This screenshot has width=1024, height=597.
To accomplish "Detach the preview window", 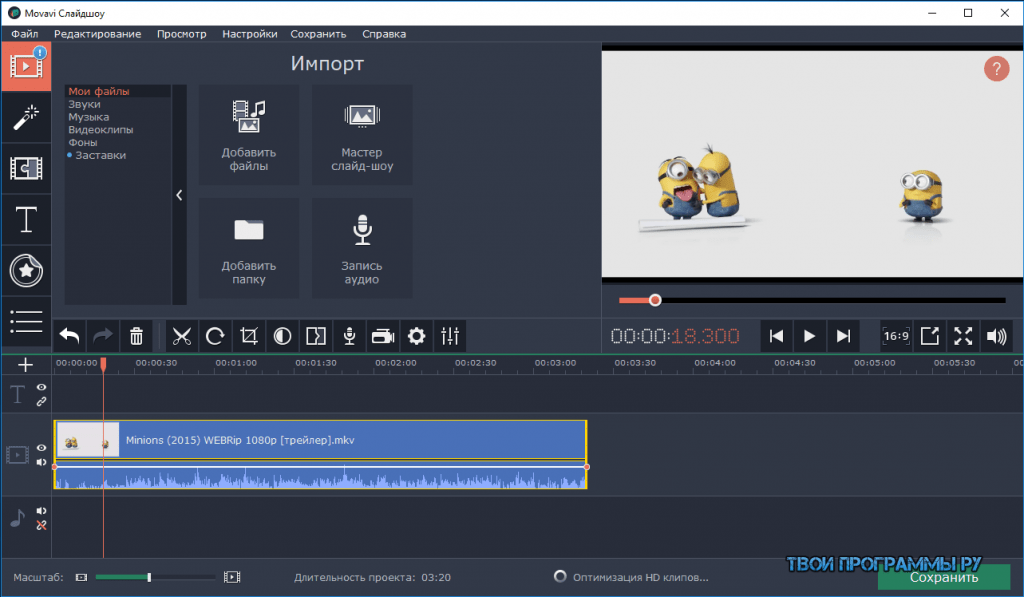I will point(929,336).
